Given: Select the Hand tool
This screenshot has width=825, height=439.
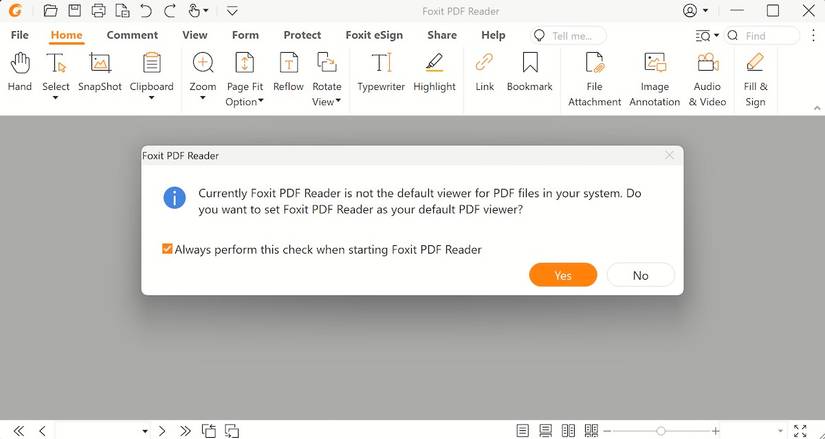Looking at the screenshot, I should click(19, 72).
